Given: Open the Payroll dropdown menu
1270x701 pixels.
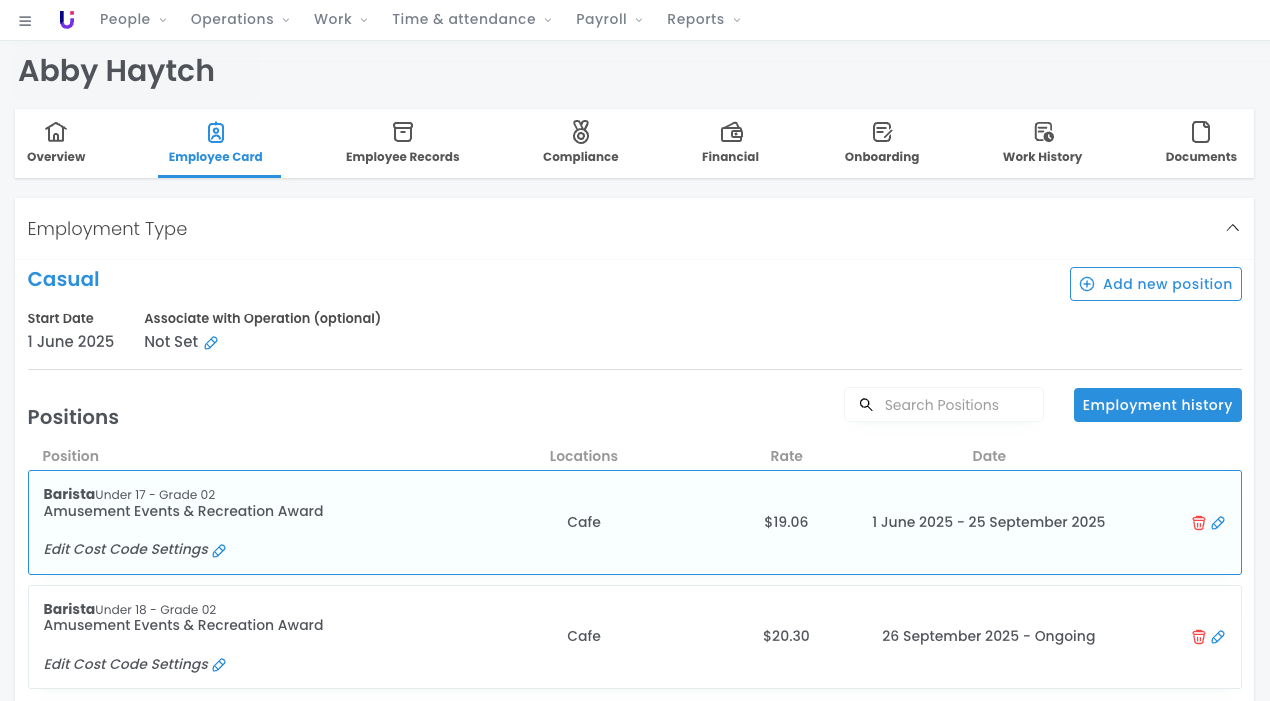Looking at the screenshot, I should (x=609, y=20).
